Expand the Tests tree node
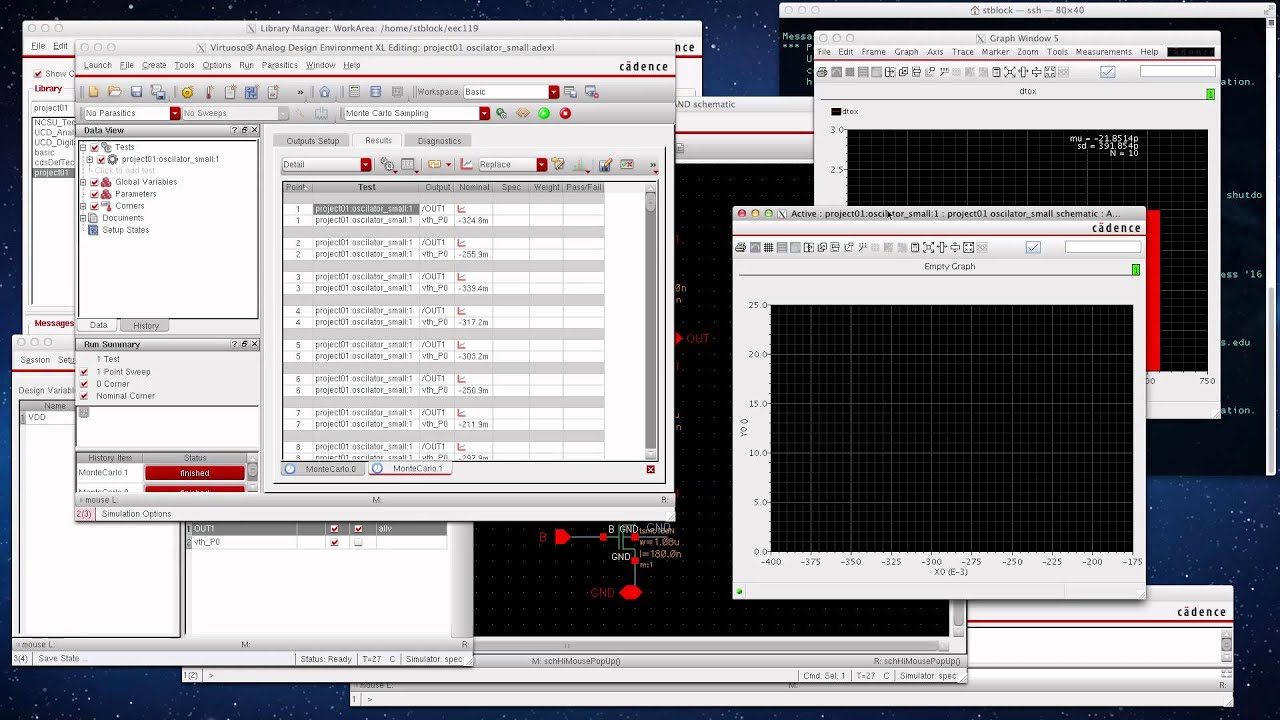This screenshot has width=1280, height=720. 83,147
